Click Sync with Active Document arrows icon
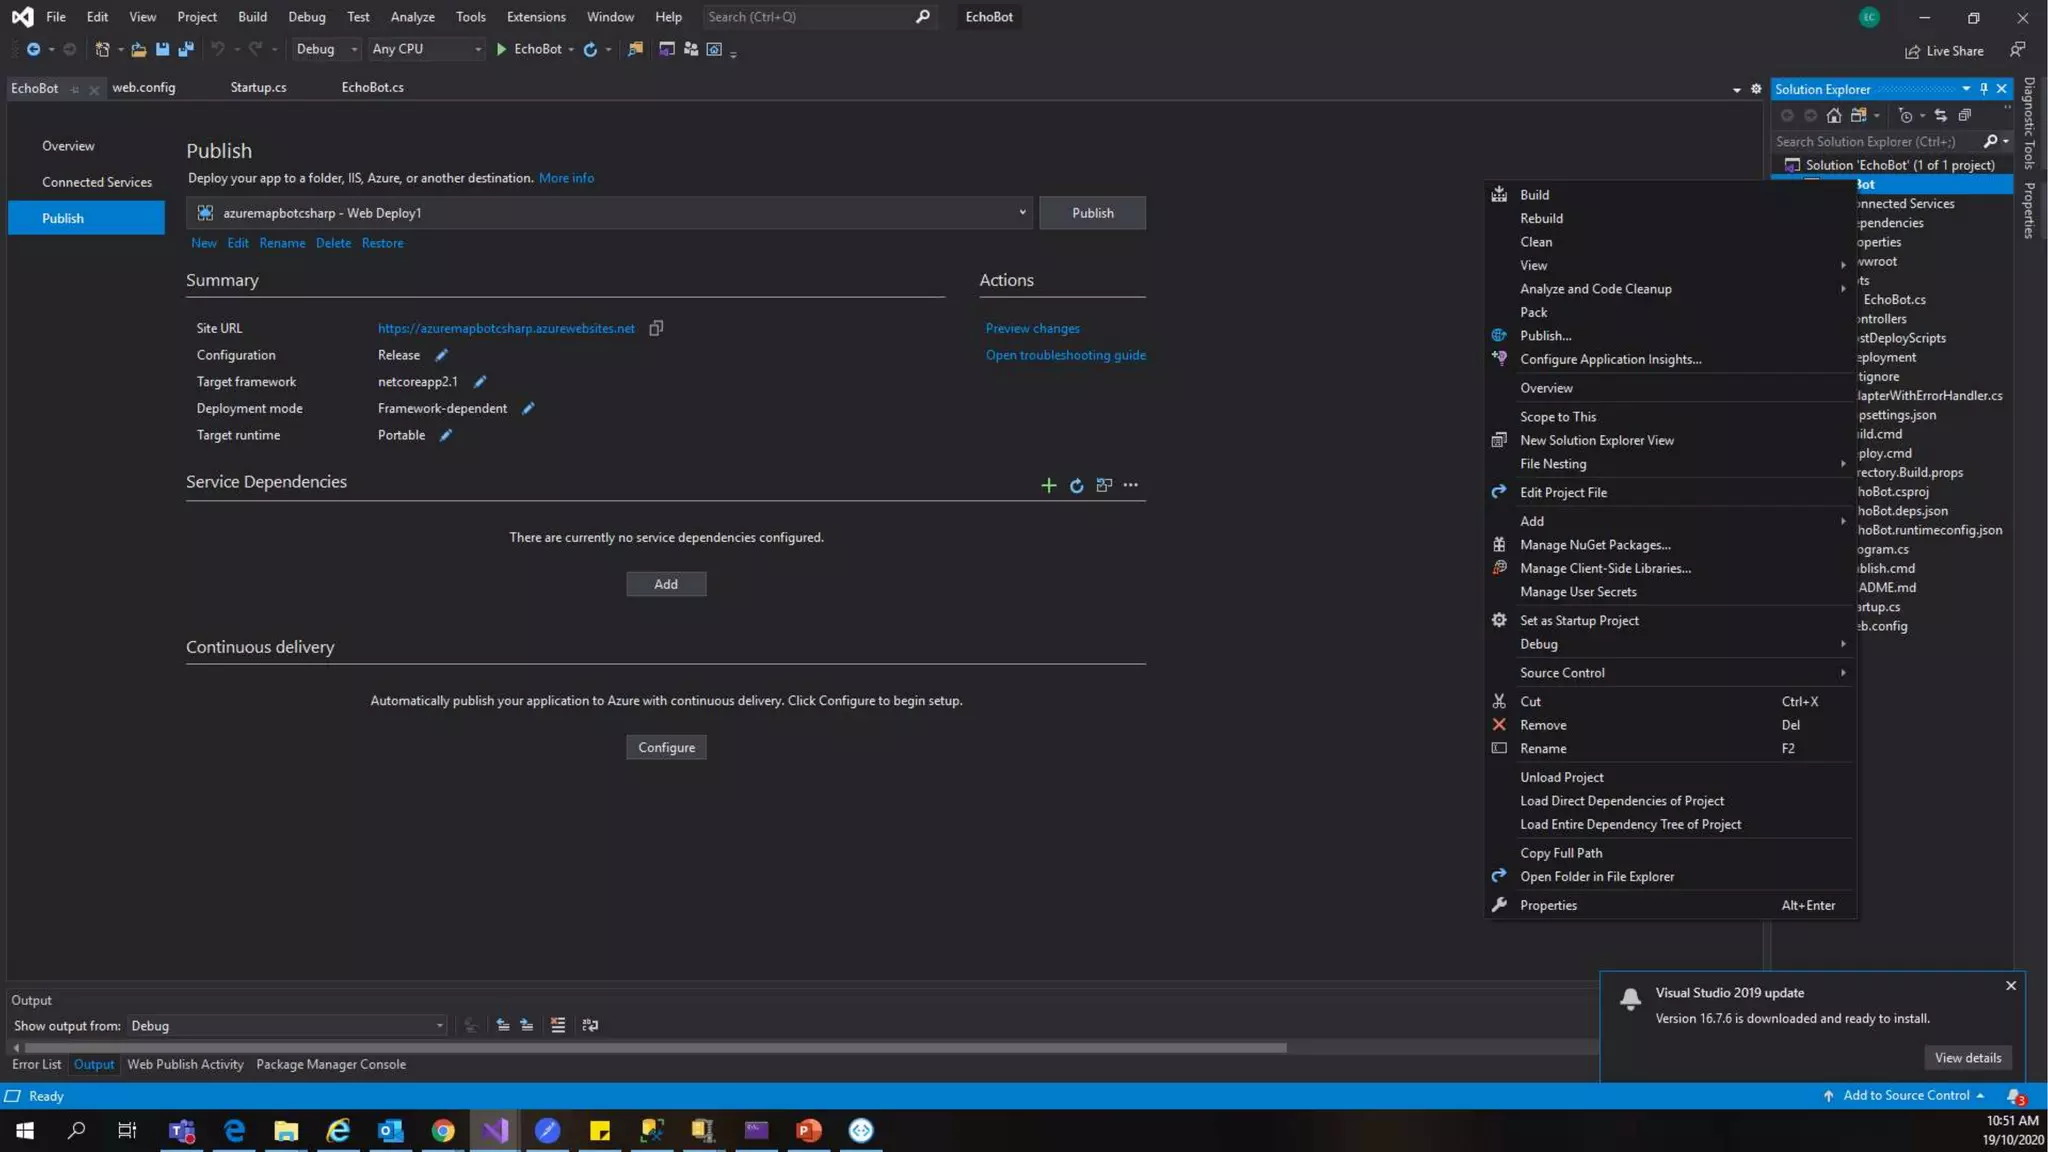The width and height of the screenshot is (2048, 1152). tap(1941, 115)
